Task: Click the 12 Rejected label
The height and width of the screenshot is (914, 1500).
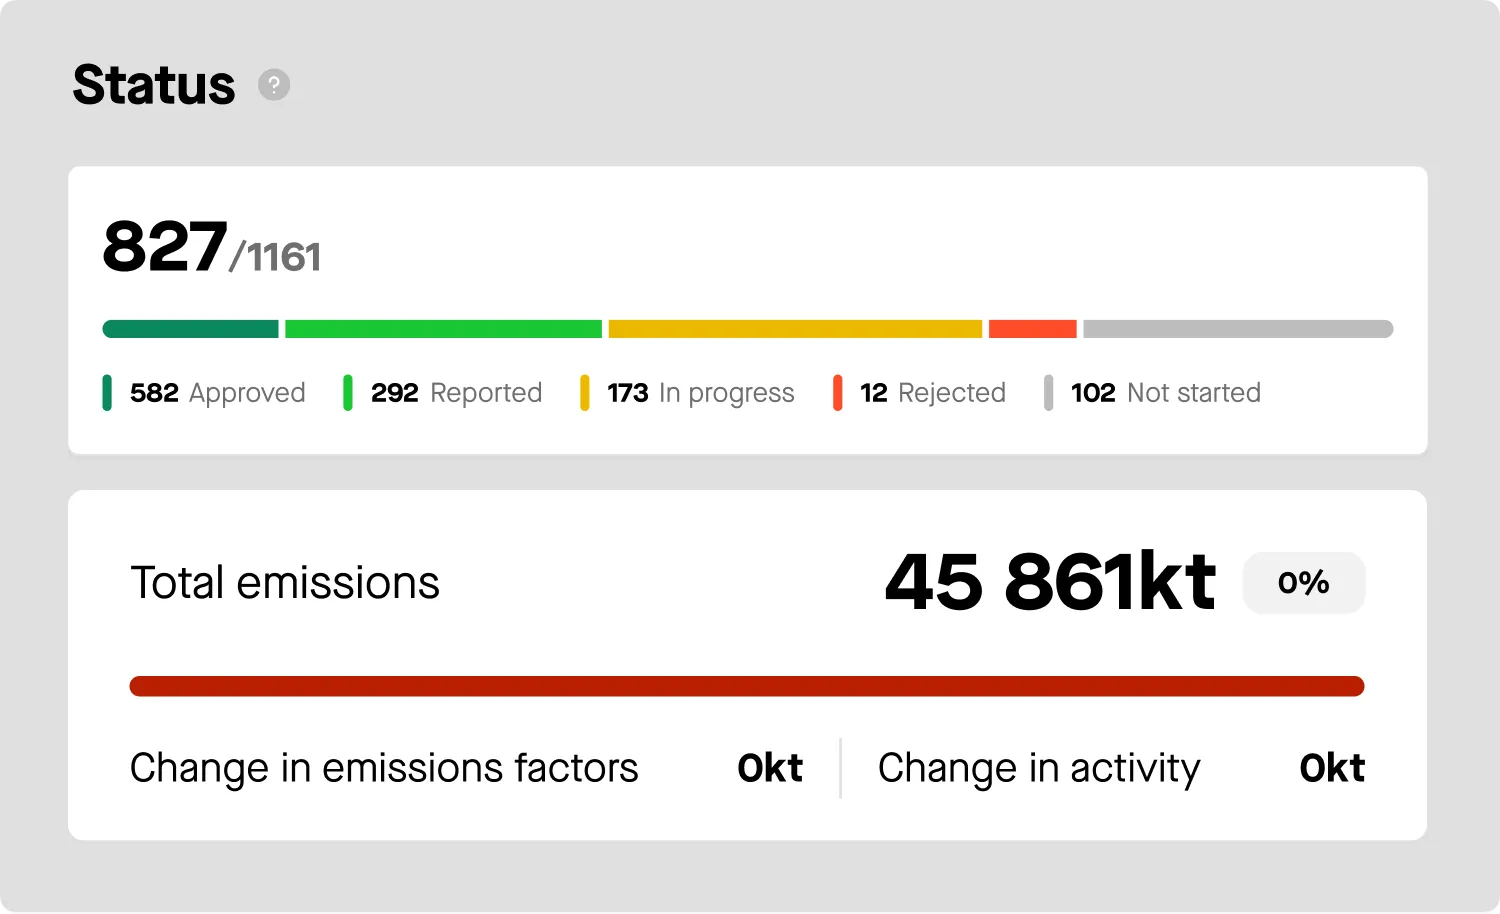Action: (x=933, y=393)
